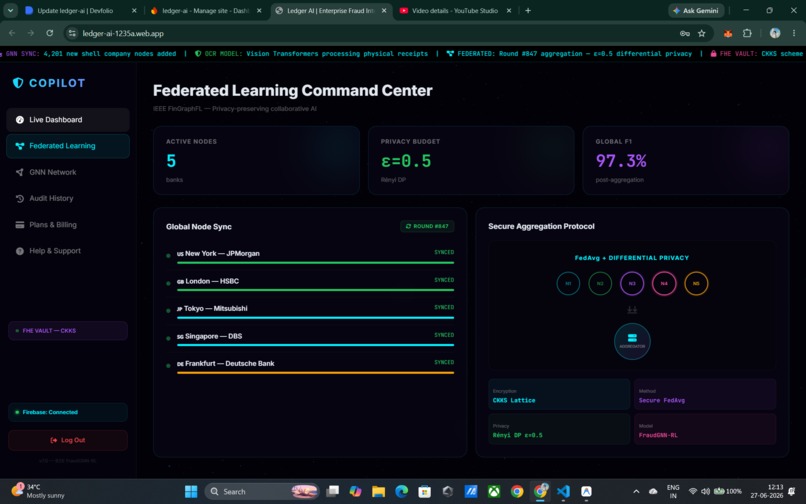Open Xbox app from taskbar
This screenshot has height=504, width=806.
click(x=493, y=492)
